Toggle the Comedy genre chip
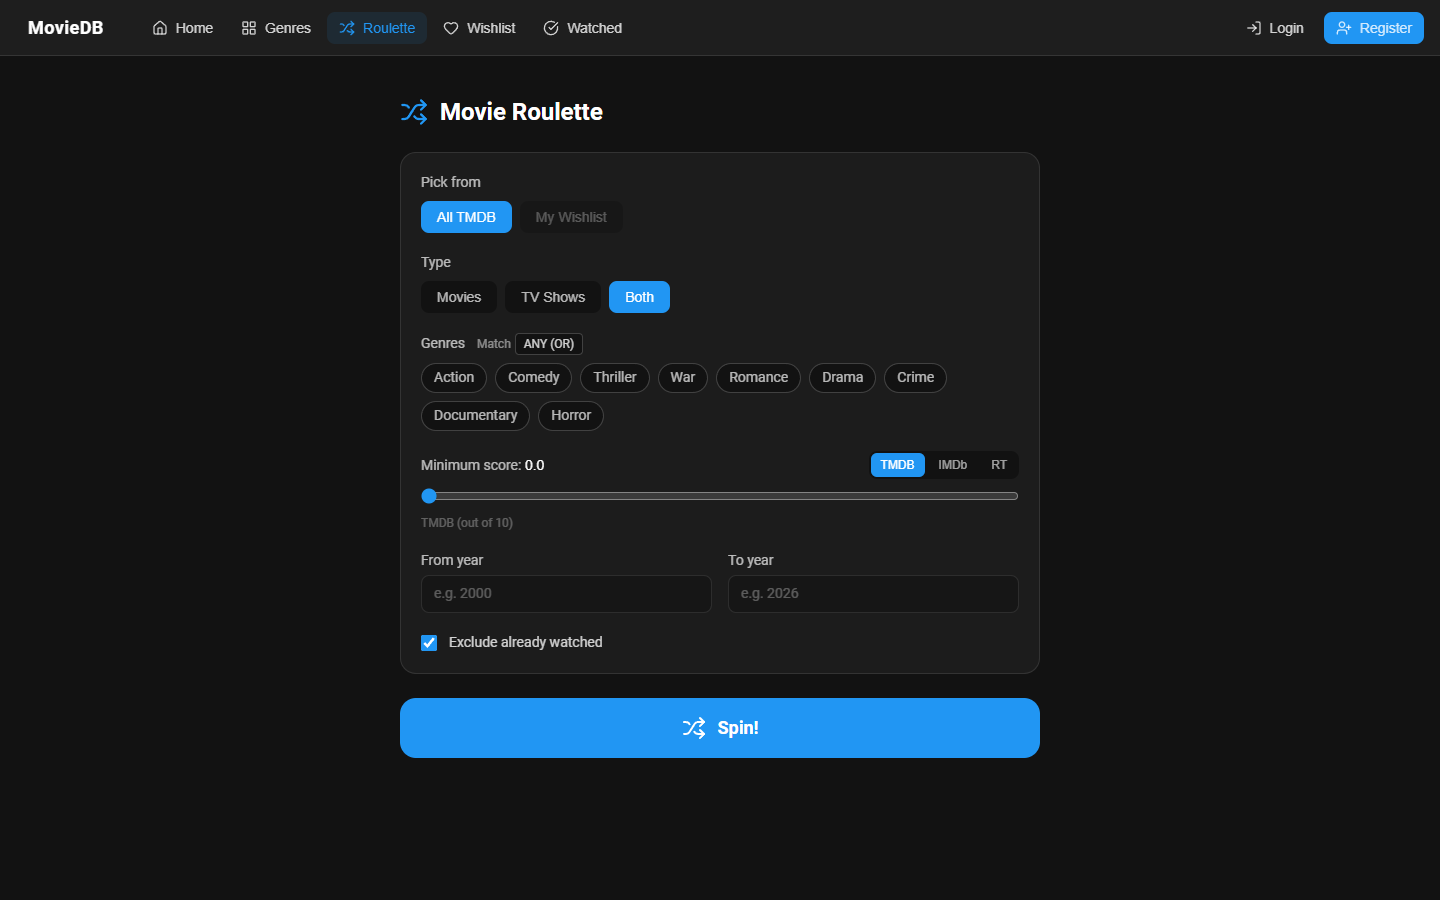Screen dimensions: 1440x900 [534, 378]
